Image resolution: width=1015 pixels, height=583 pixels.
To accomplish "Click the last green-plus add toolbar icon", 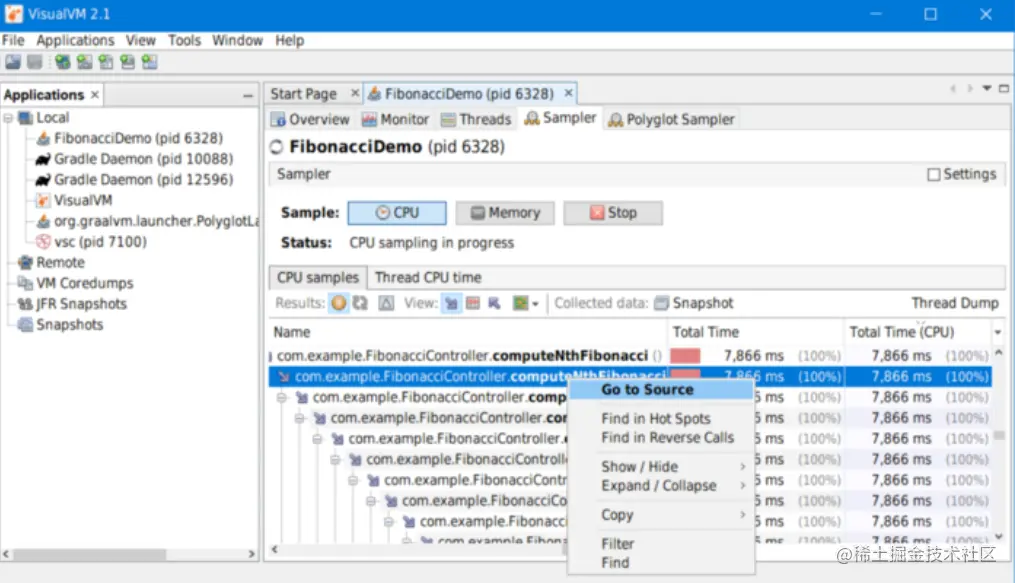I will (150, 62).
